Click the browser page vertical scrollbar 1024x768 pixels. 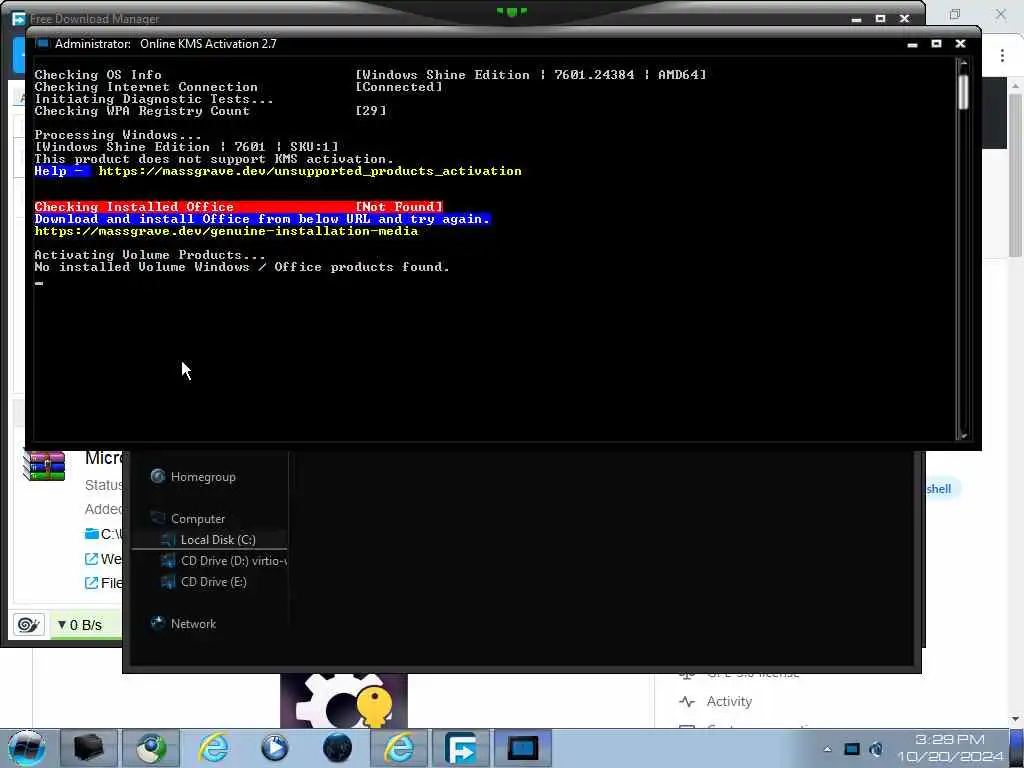pos(1015,175)
